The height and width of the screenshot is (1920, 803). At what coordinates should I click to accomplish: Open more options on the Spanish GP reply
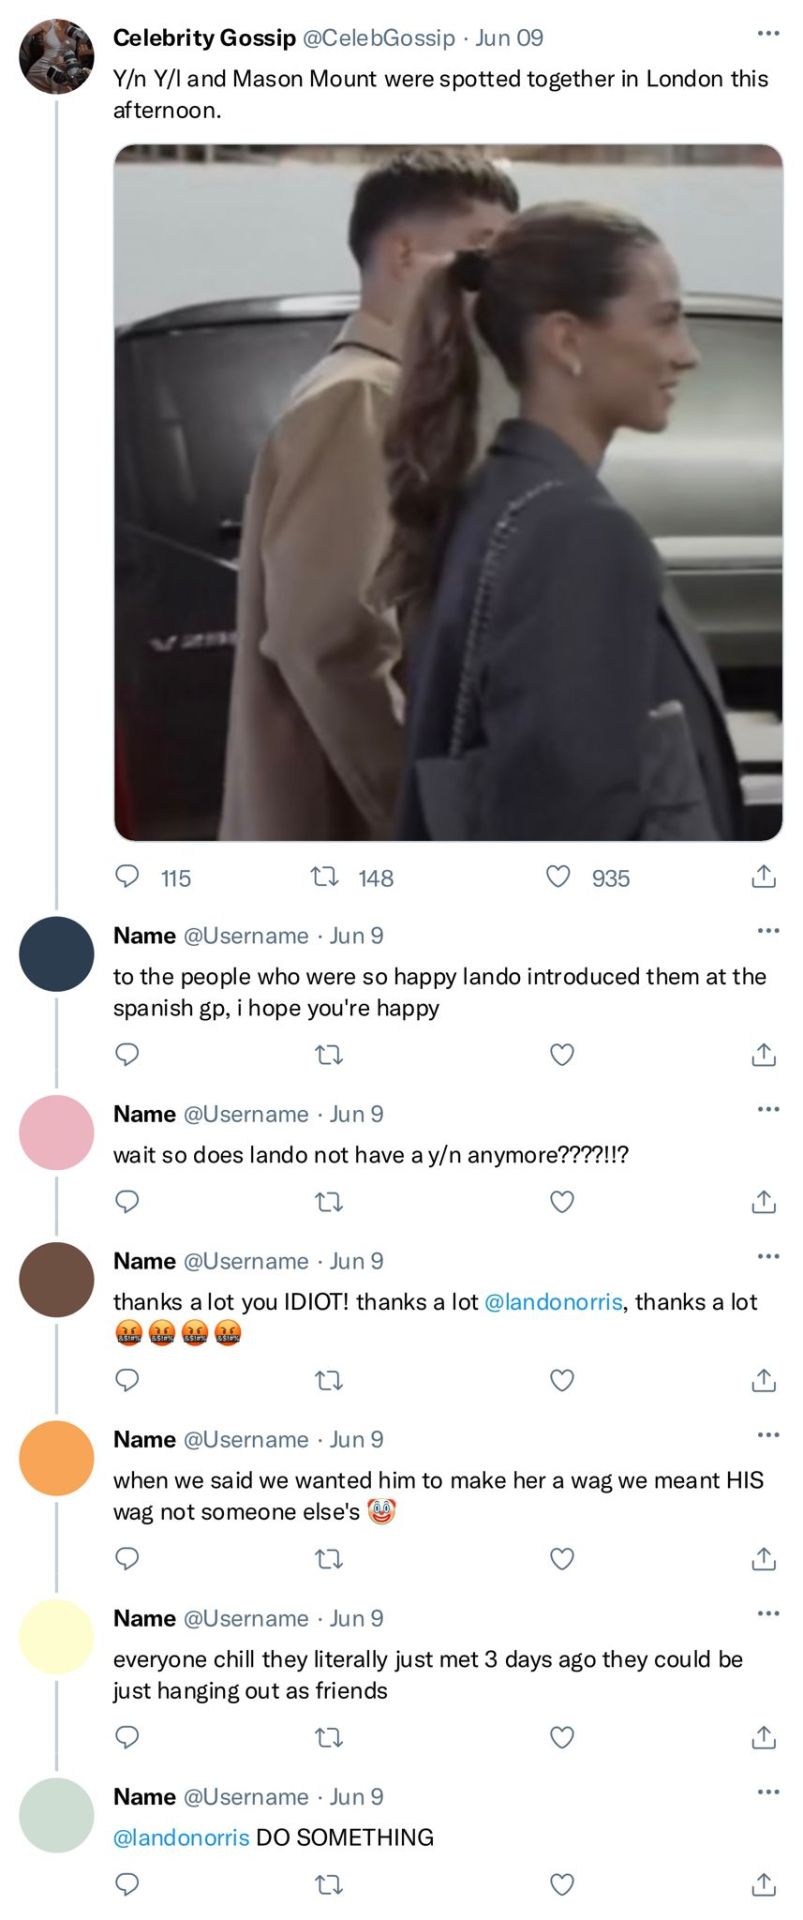(x=767, y=931)
